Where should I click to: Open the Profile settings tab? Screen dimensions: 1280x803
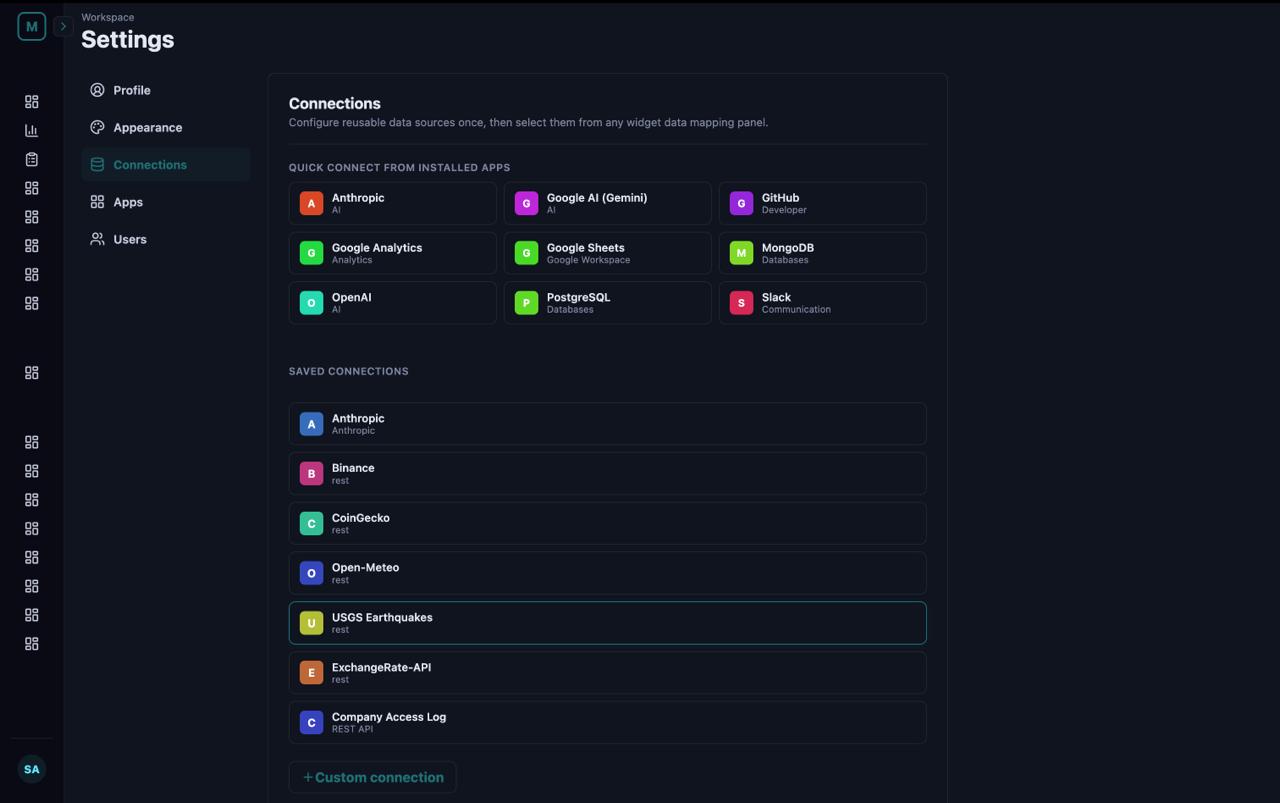tap(166, 90)
